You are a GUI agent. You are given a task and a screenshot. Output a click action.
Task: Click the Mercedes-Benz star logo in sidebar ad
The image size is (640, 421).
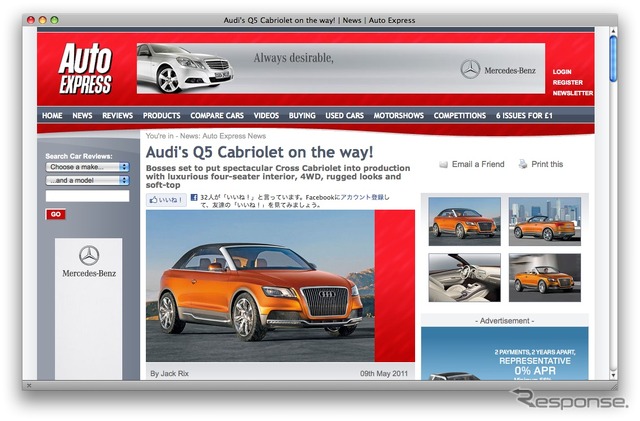[89, 255]
